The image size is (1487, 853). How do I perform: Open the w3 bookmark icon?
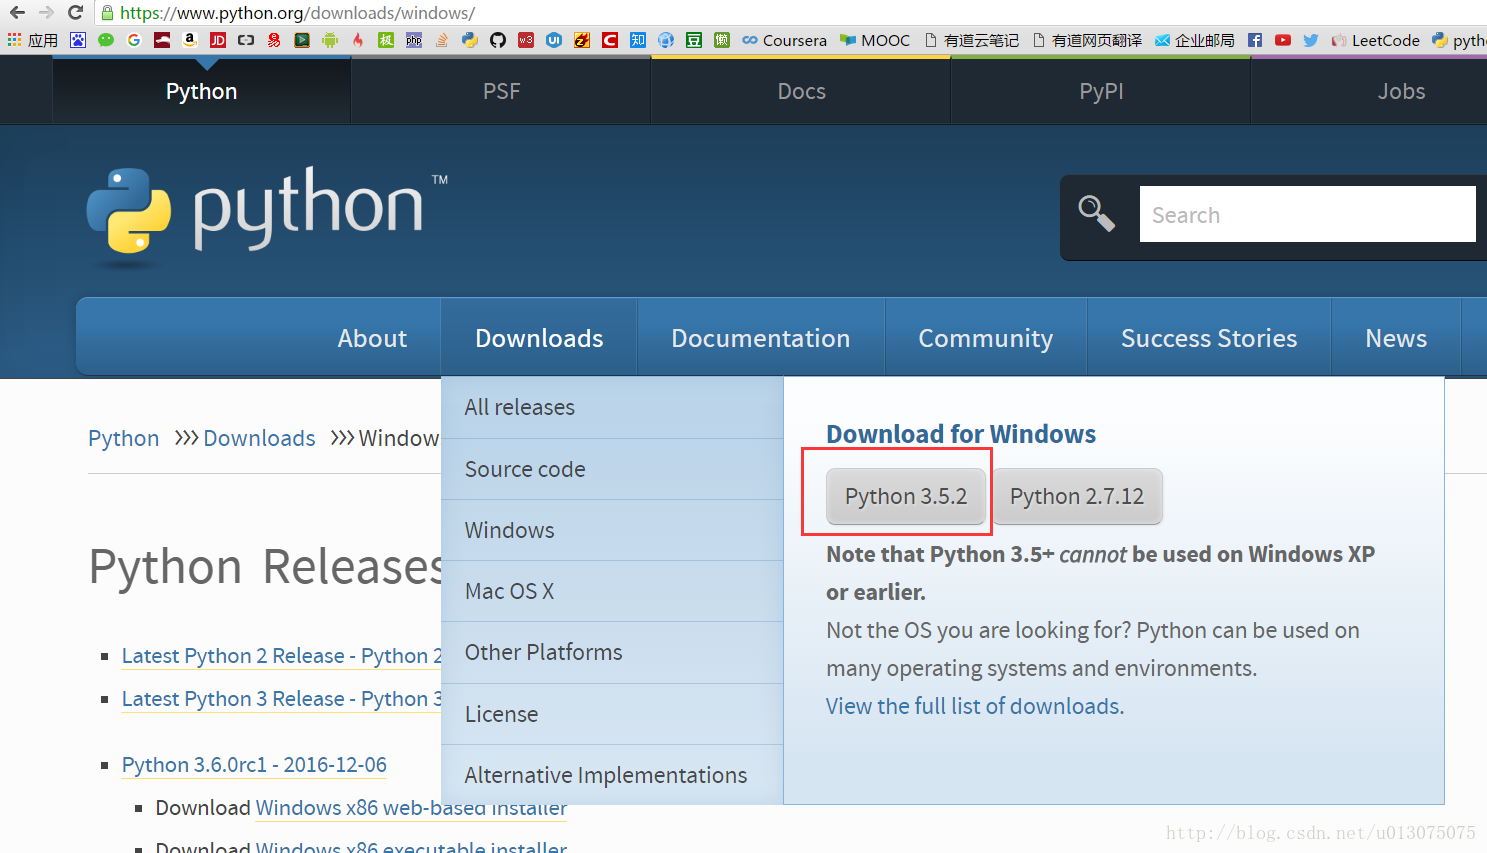click(x=526, y=40)
